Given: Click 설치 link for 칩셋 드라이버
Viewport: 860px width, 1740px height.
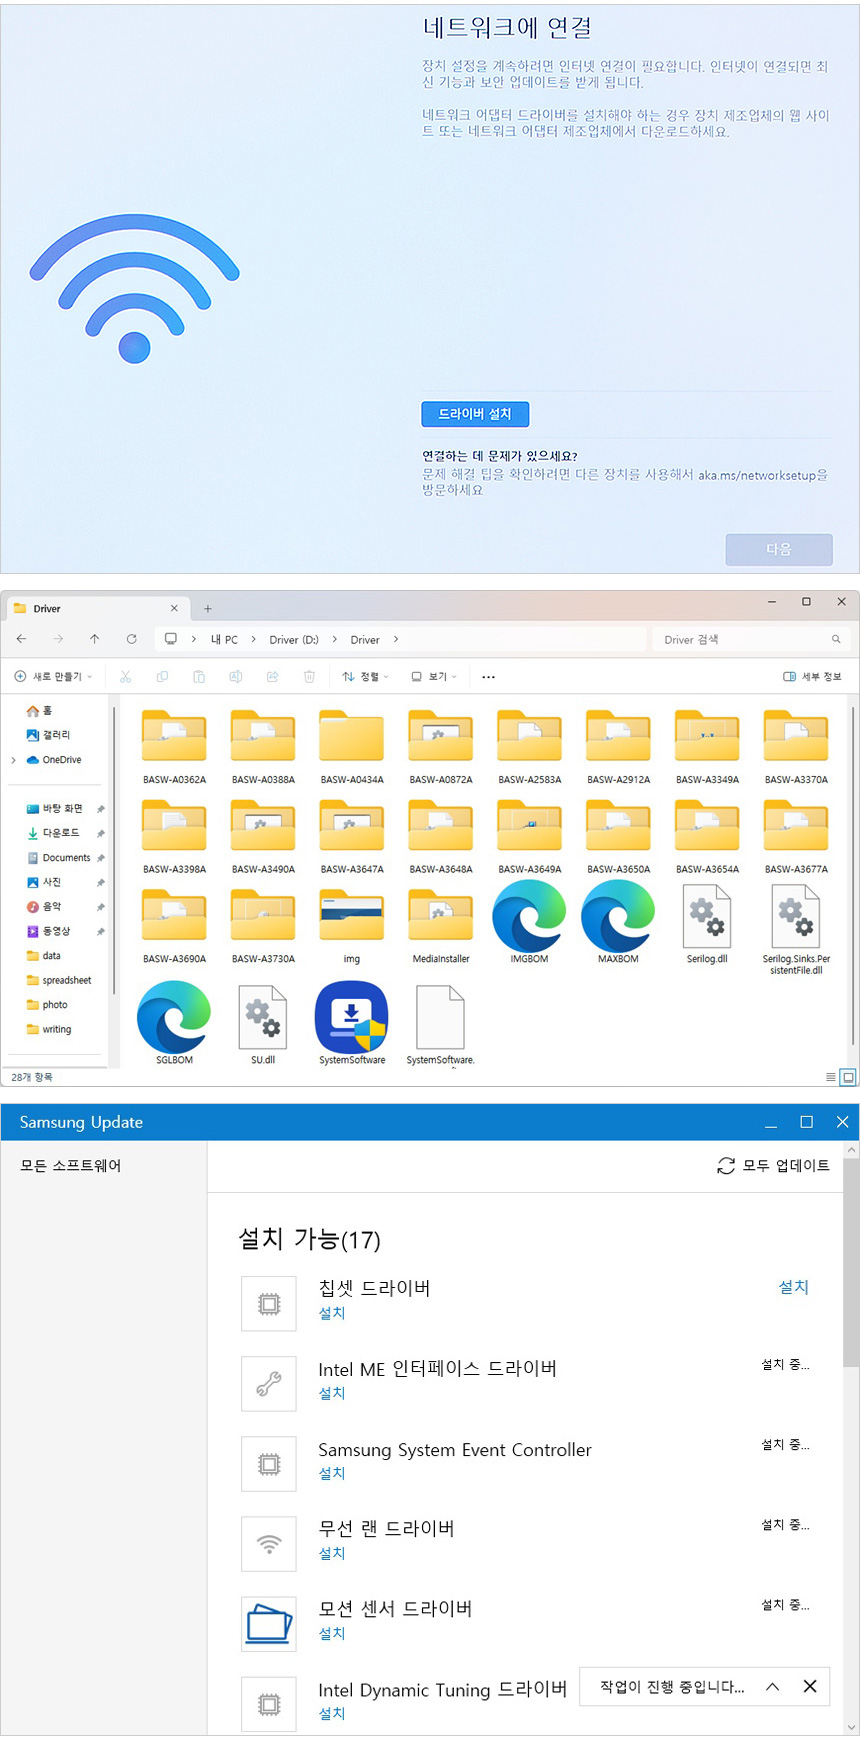Looking at the screenshot, I should [x=793, y=1287].
